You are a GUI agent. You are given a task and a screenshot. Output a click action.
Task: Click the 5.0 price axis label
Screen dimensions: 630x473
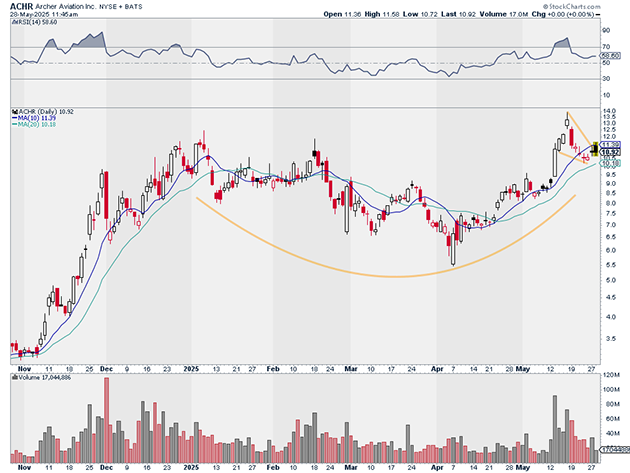(610, 280)
